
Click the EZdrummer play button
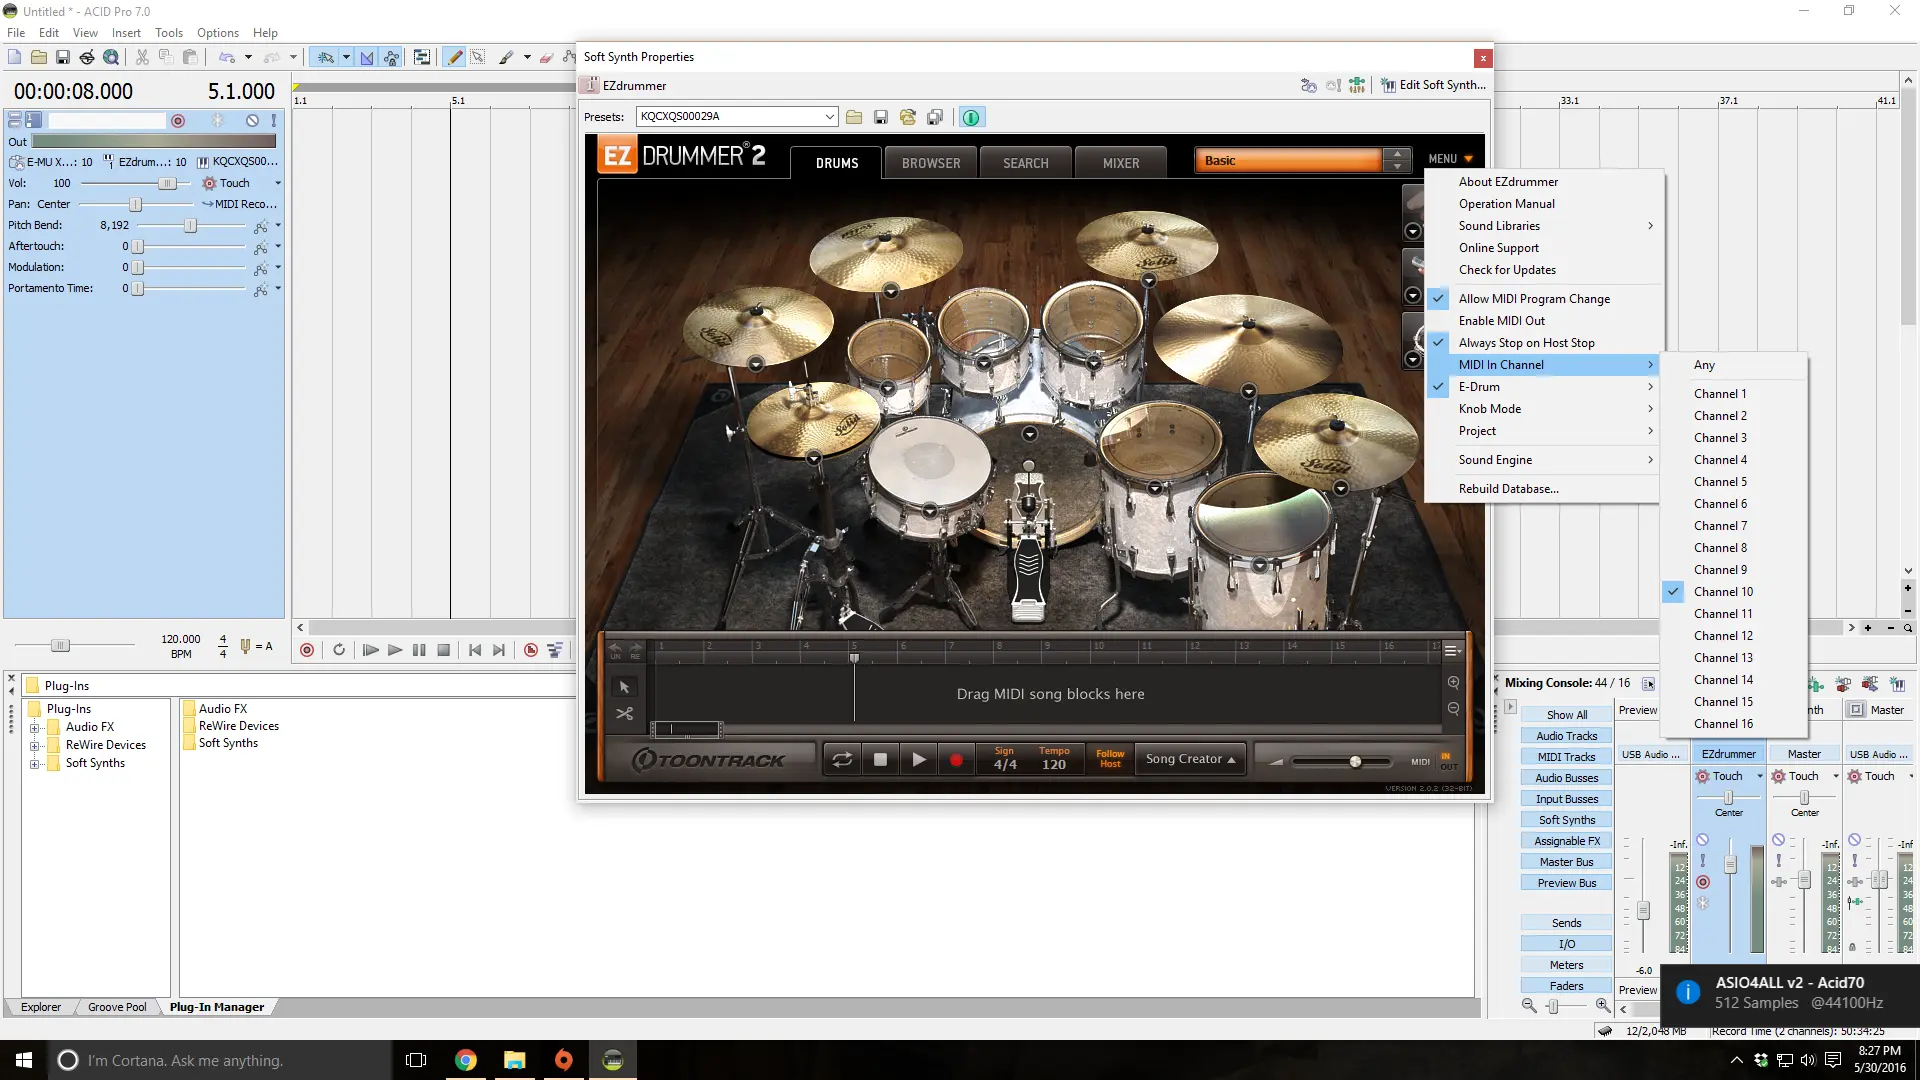coord(918,760)
